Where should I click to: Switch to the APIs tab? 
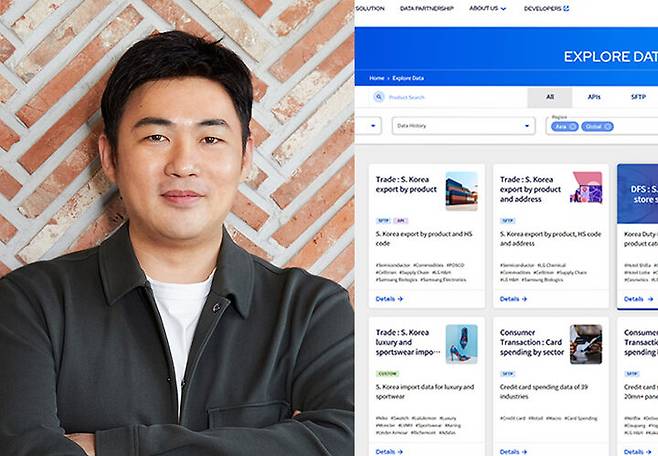tap(594, 97)
